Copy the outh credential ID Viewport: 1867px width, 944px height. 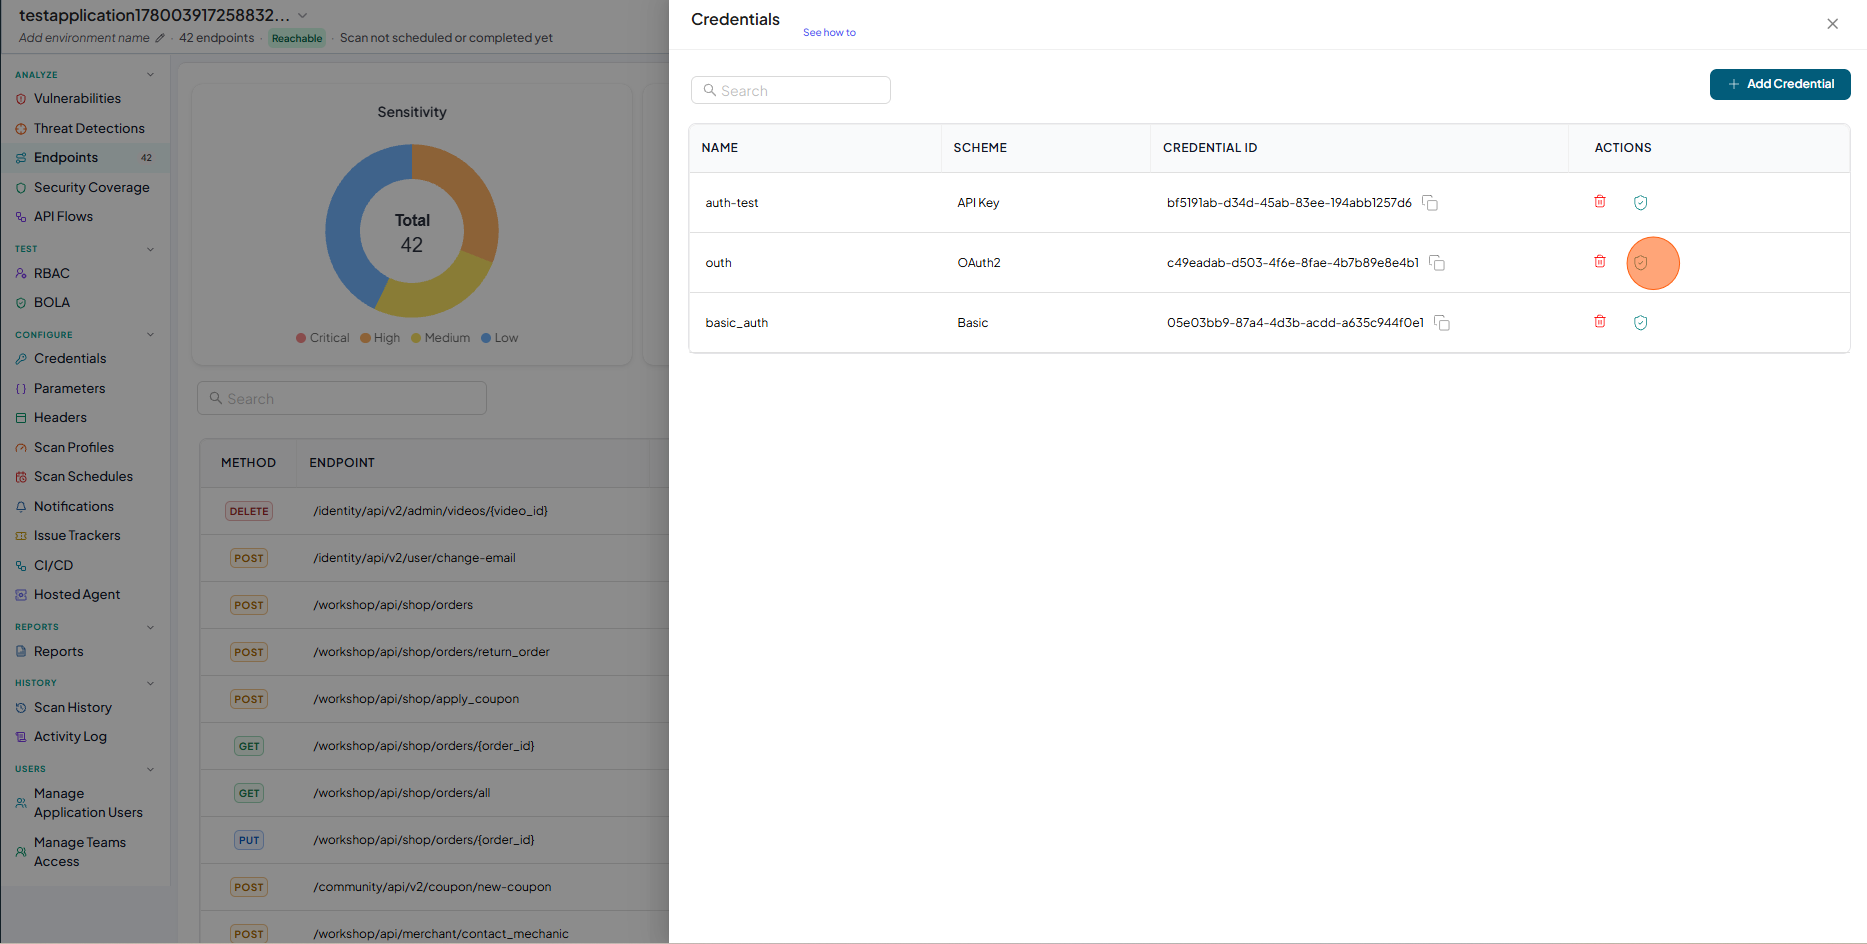click(x=1437, y=263)
